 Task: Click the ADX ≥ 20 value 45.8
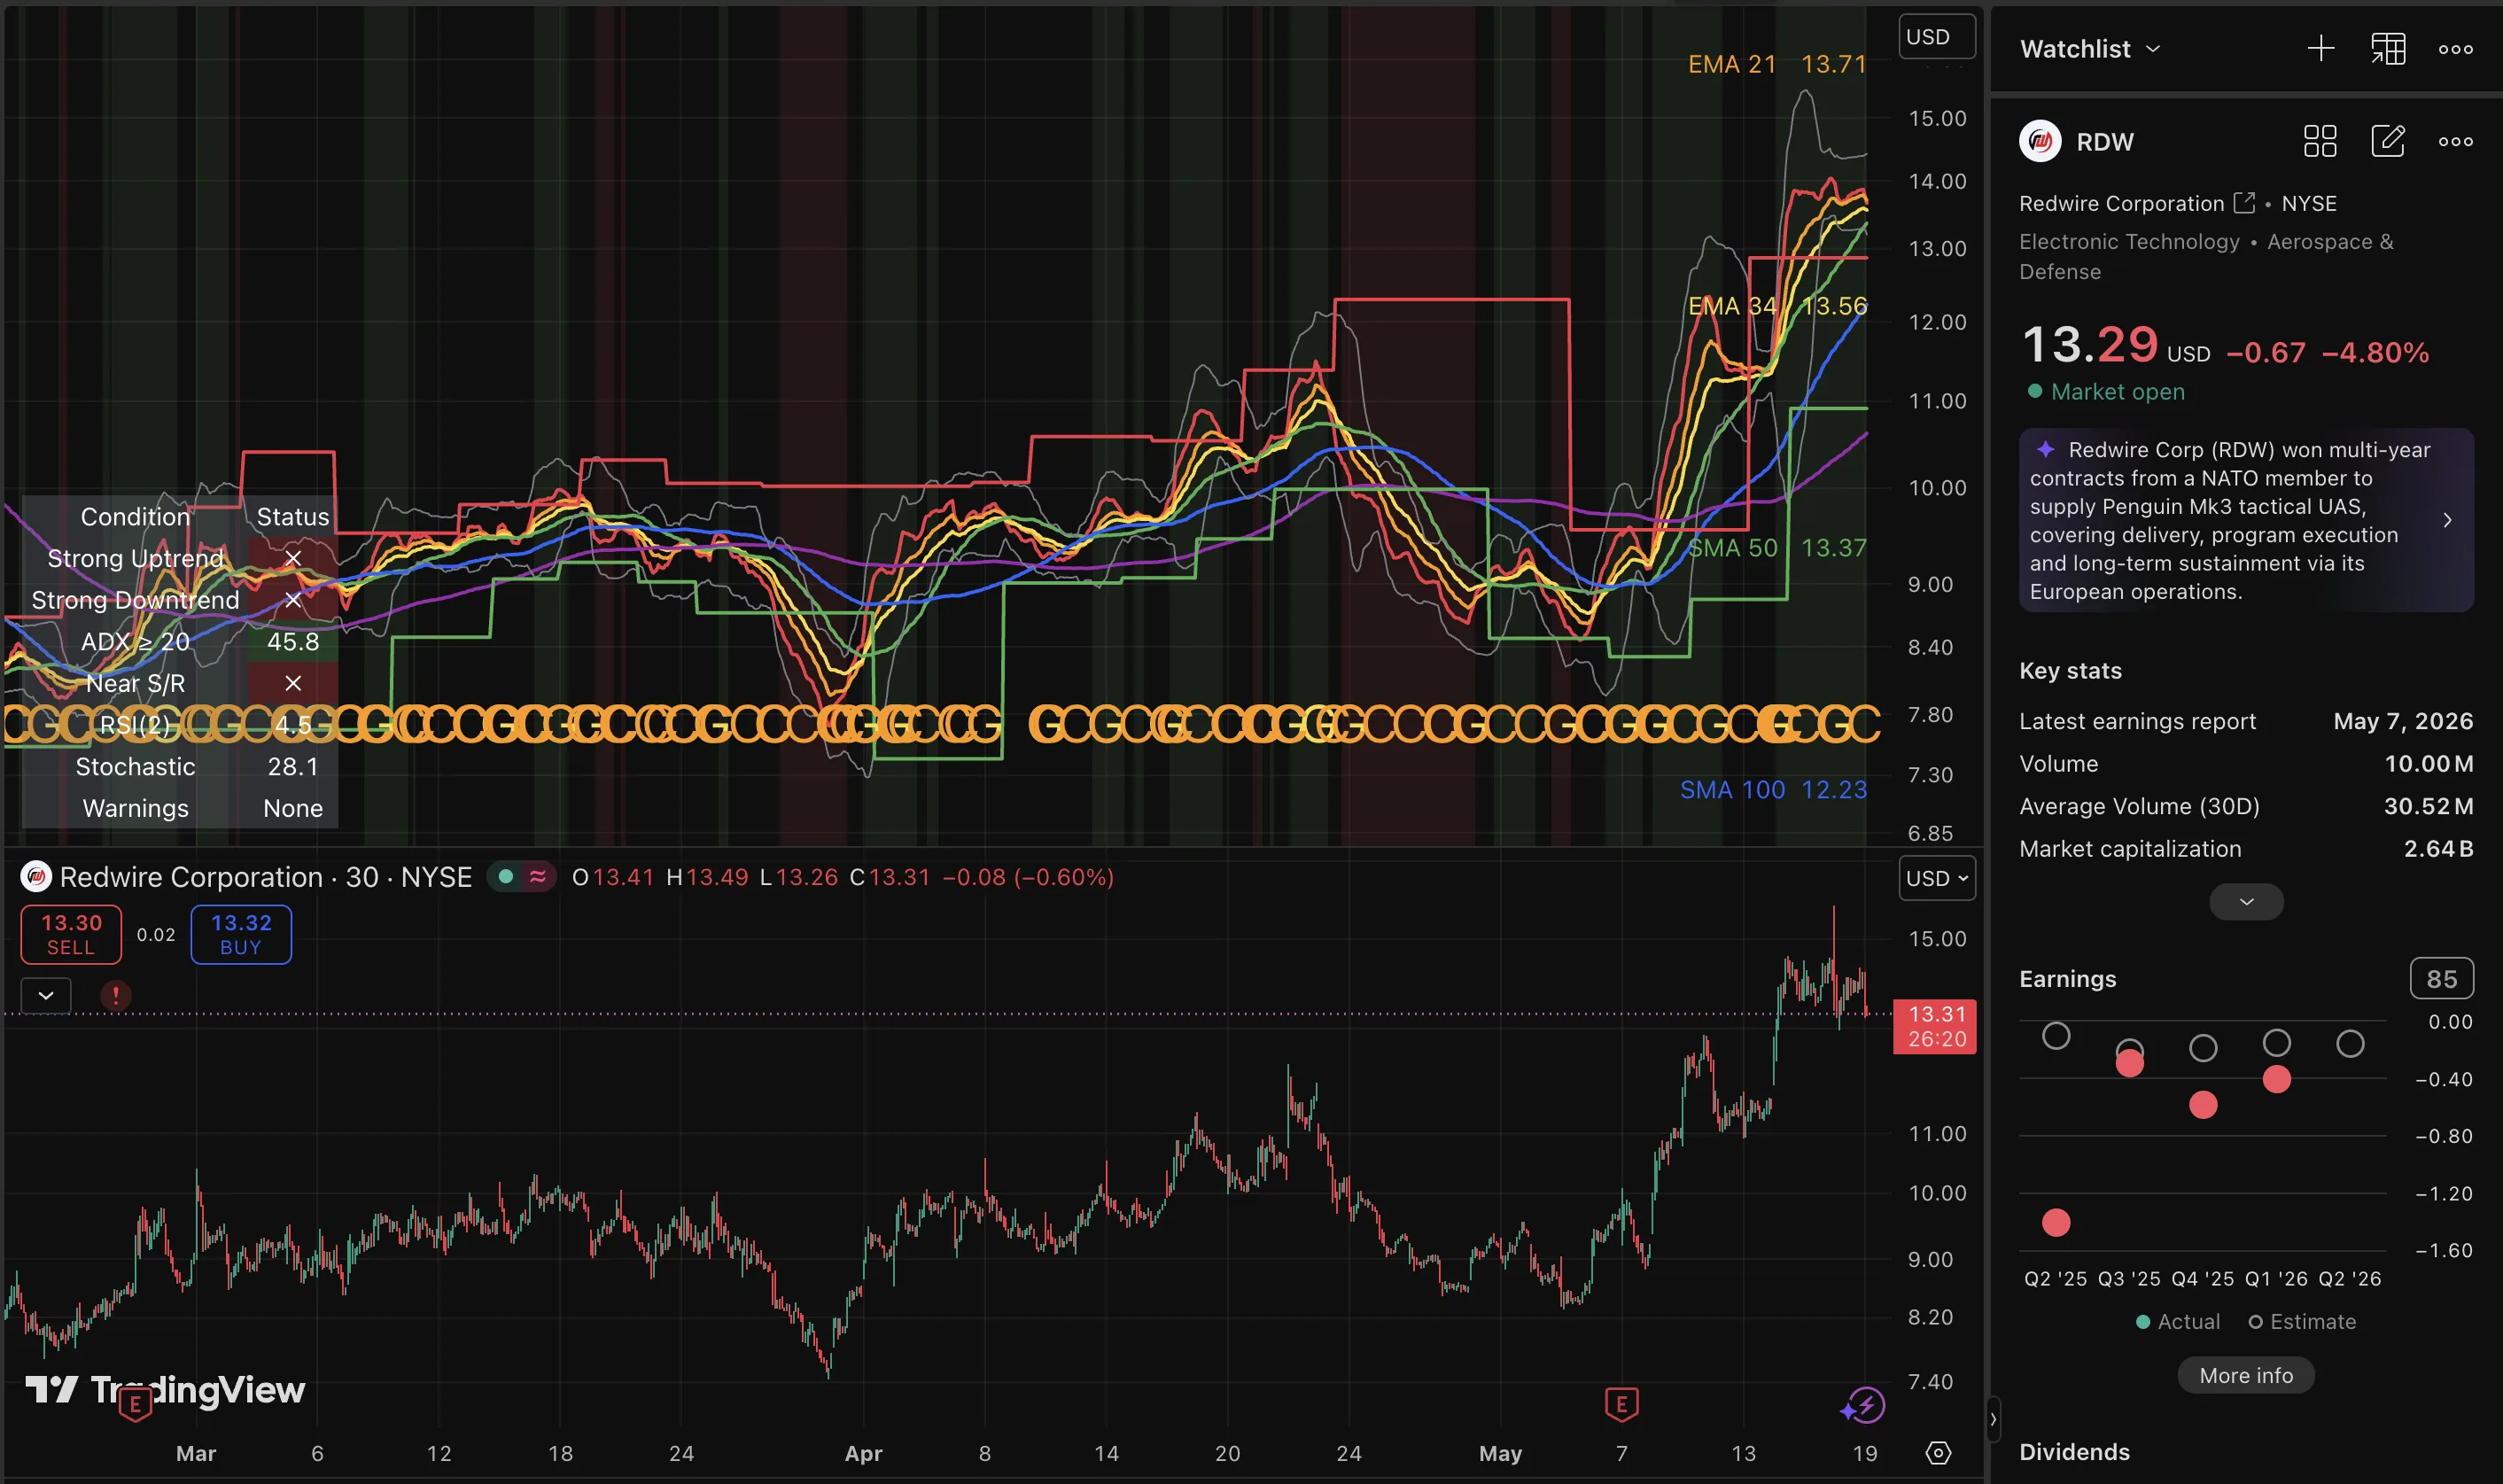(293, 642)
